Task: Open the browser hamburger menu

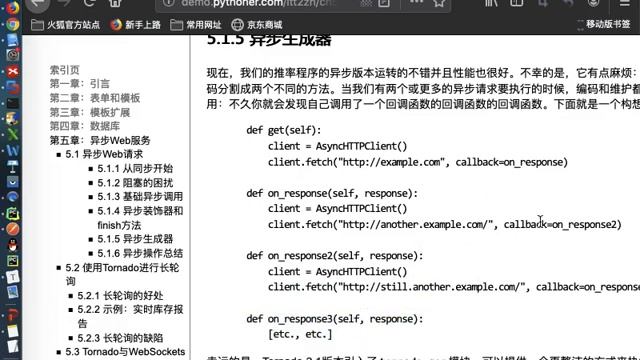Action: (624, 3)
